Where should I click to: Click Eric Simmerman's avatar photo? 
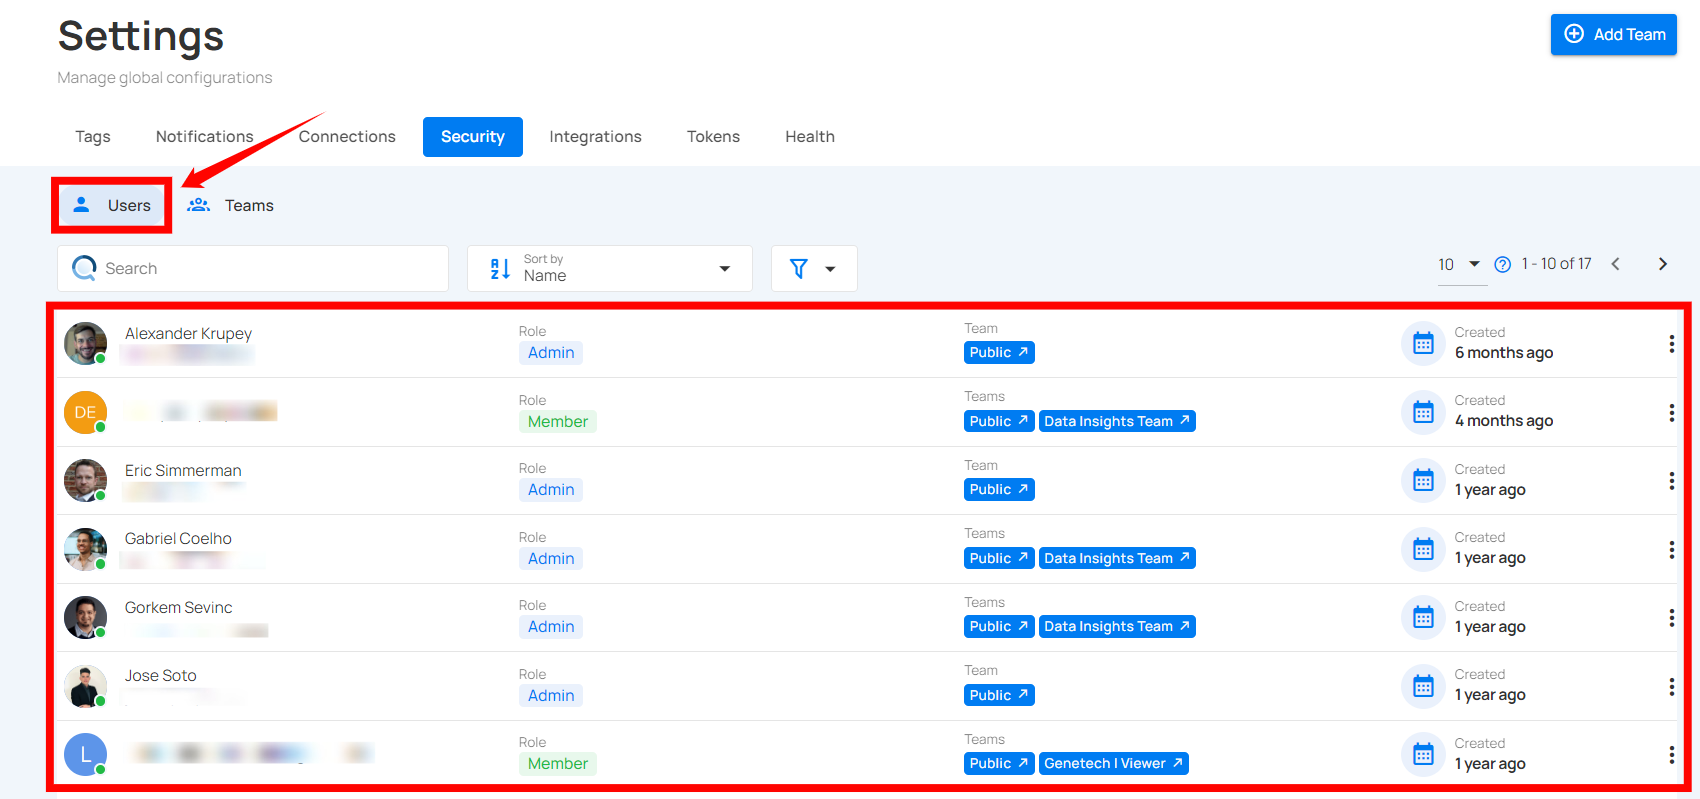[85, 480]
